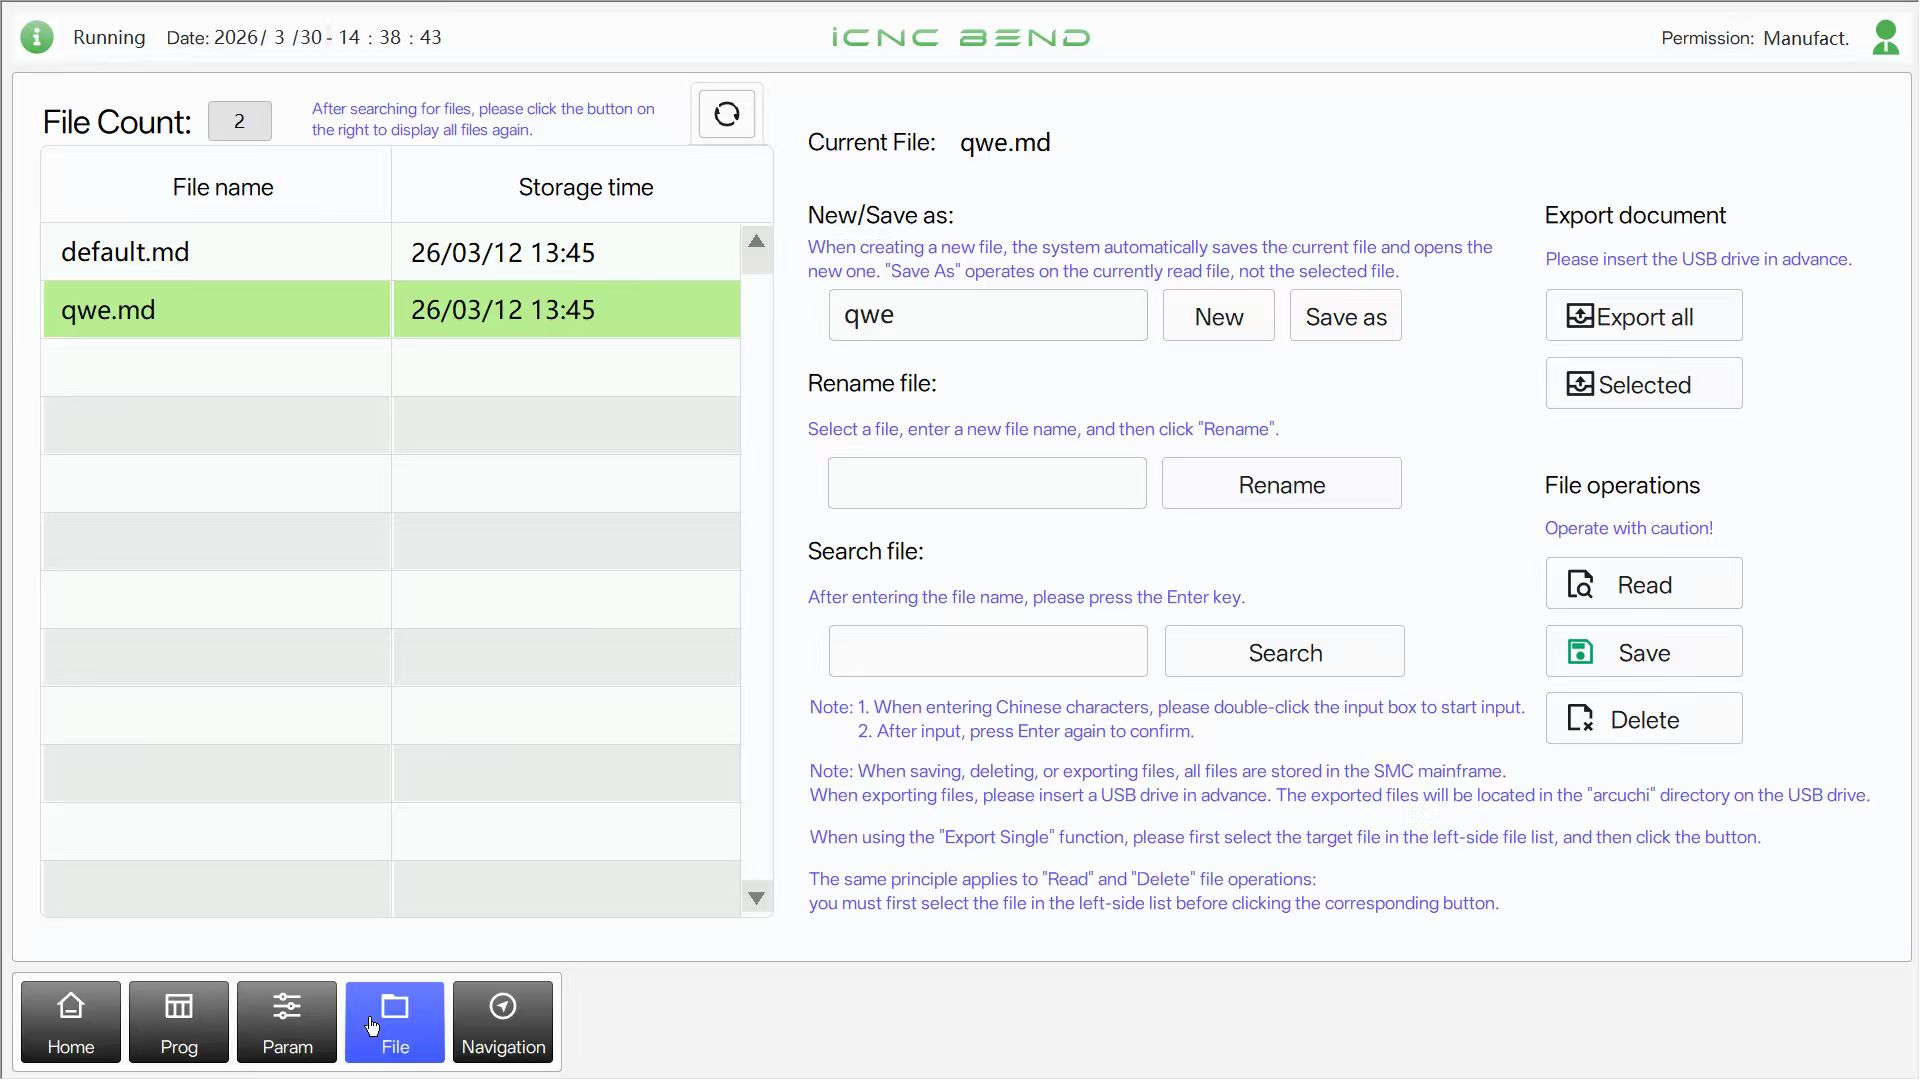Refresh the file list with reload icon
Screen dimensions: 1920x1080
click(727, 114)
